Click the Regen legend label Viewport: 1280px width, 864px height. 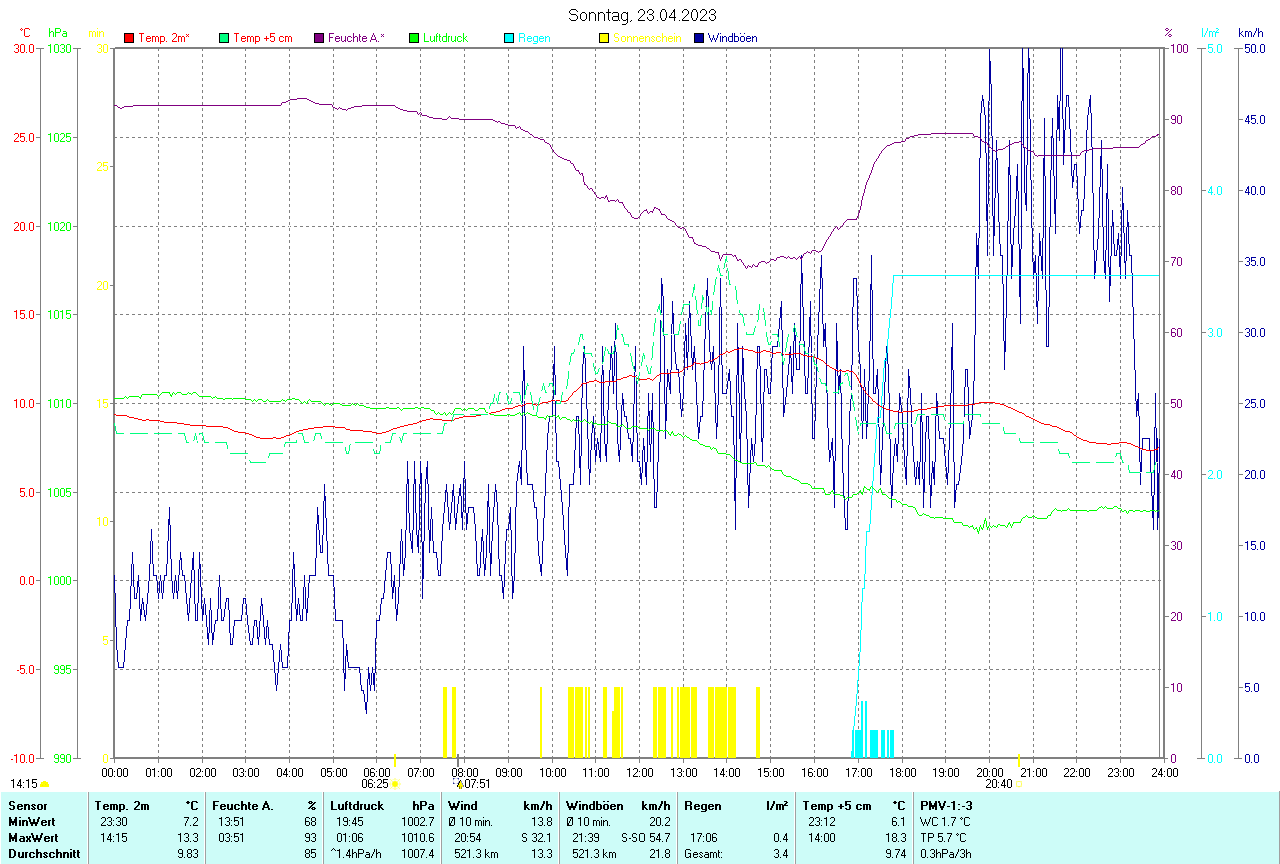click(x=534, y=38)
